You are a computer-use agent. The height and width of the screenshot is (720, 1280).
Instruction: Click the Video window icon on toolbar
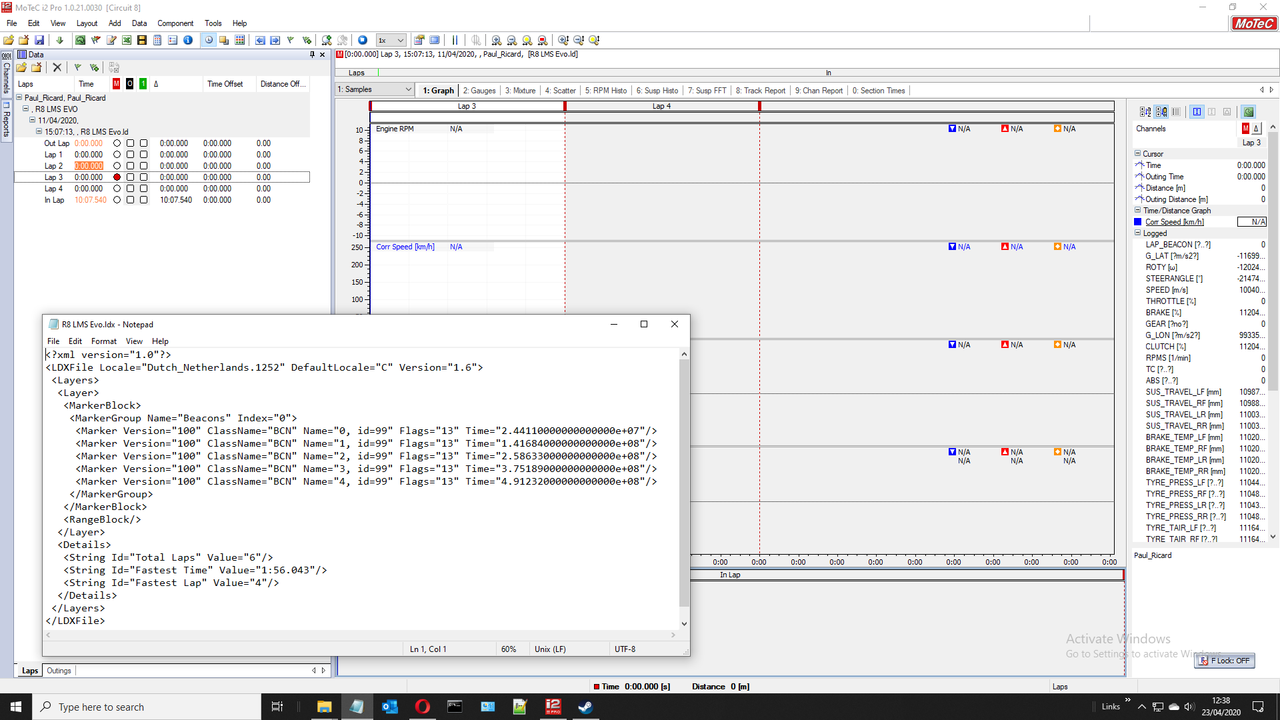click(435, 40)
